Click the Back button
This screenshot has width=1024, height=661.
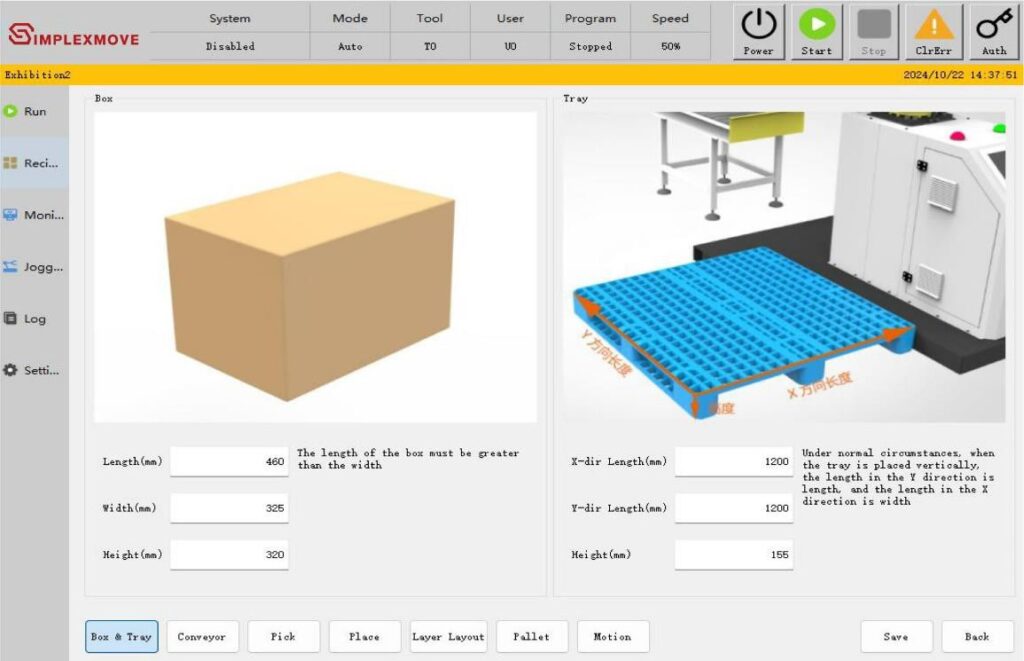pos(977,637)
